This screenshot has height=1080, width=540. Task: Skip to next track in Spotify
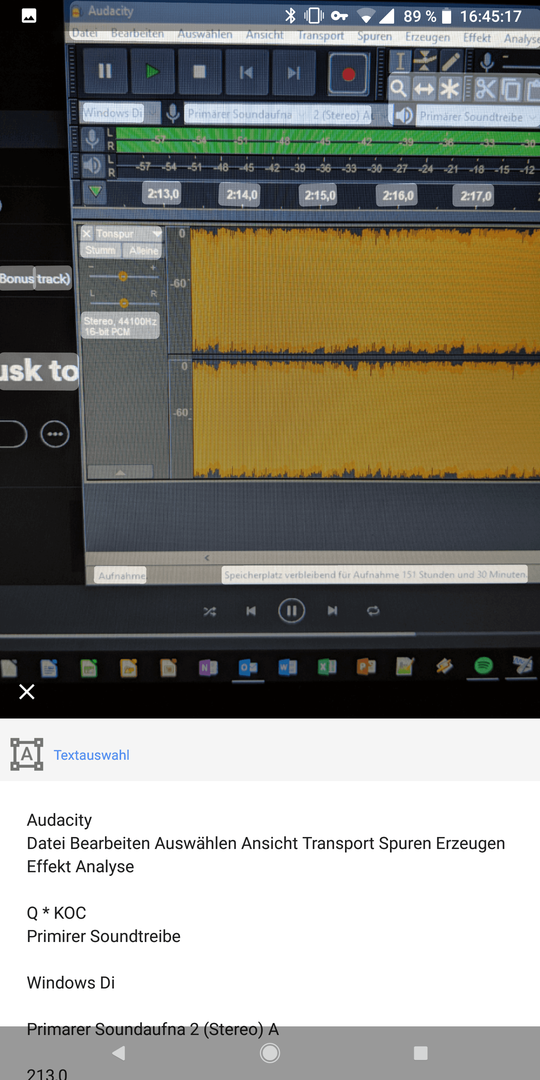pyautogui.click(x=333, y=610)
